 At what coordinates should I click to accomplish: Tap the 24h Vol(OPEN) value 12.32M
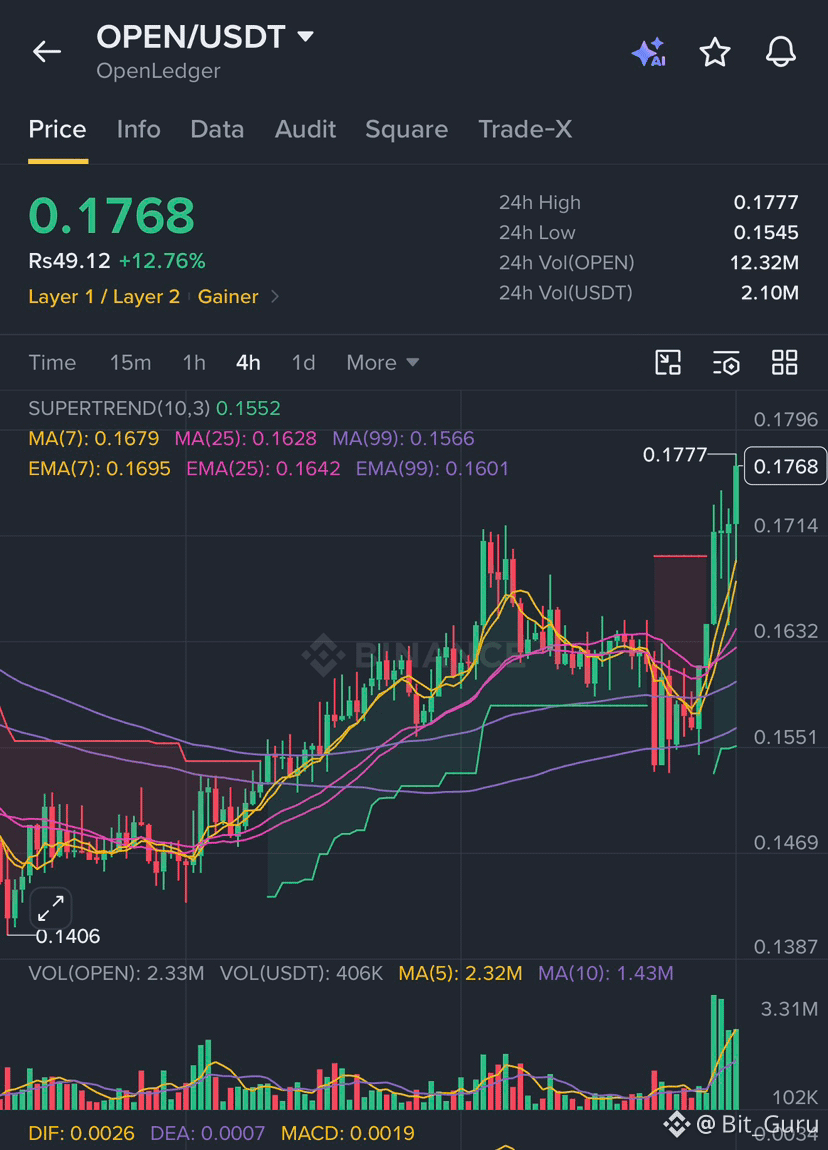(x=764, y=263)
